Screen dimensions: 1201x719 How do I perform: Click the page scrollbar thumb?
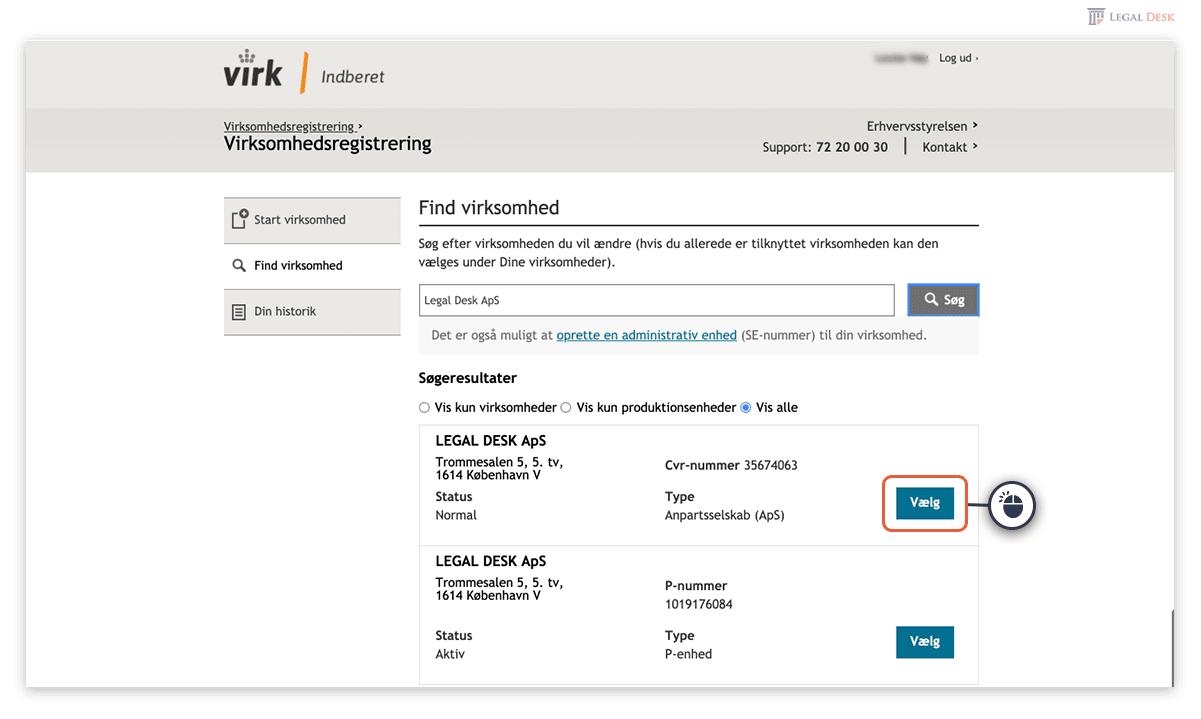(x=1172, y=647)
